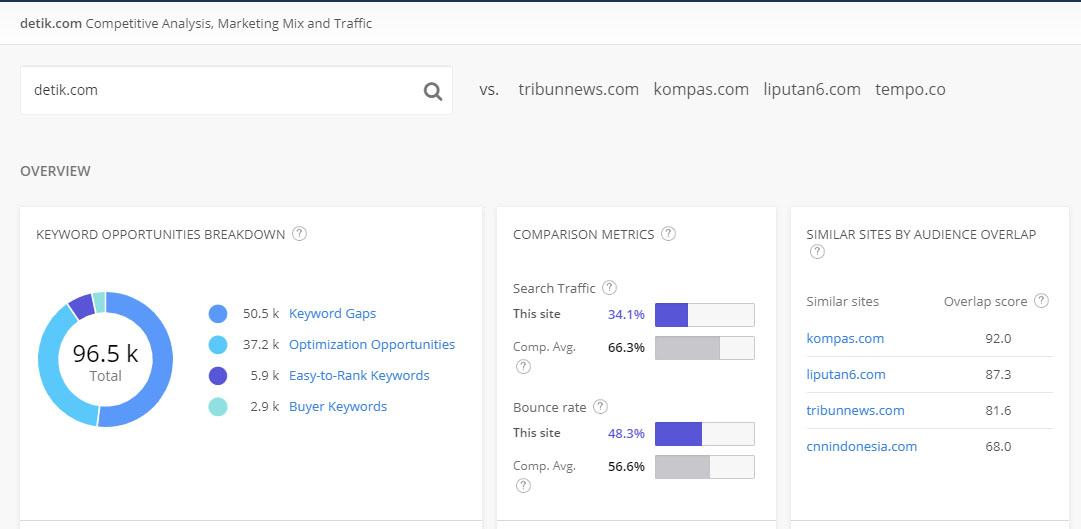The width and height of the screenshot is (1081, 529).
Task: Click overlap score 68.0
Action: (x=998, y=446)
